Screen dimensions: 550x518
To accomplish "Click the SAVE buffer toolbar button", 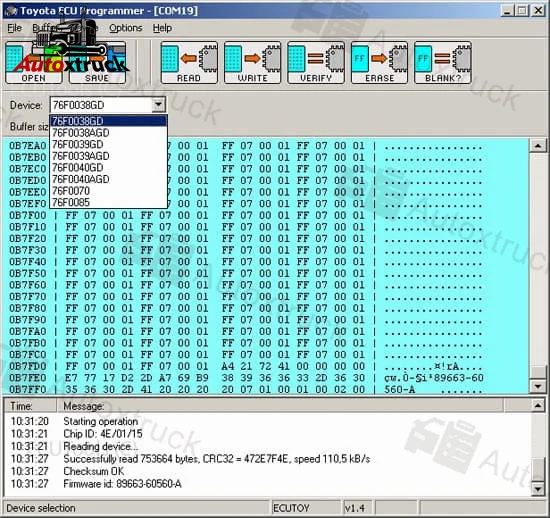I will (97, 62).
